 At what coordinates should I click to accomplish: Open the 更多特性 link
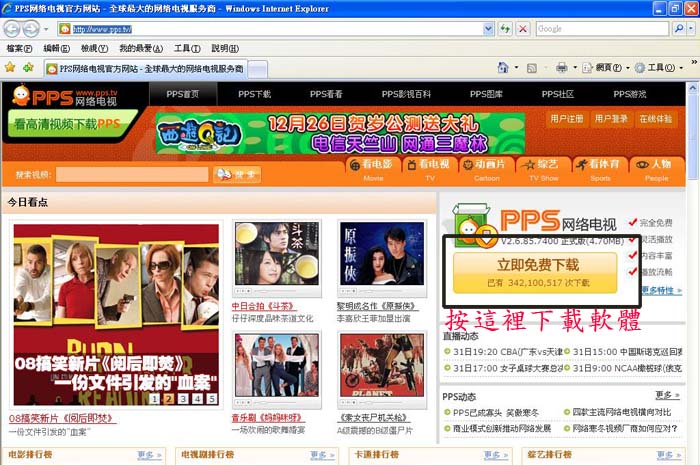click(661, 291)
